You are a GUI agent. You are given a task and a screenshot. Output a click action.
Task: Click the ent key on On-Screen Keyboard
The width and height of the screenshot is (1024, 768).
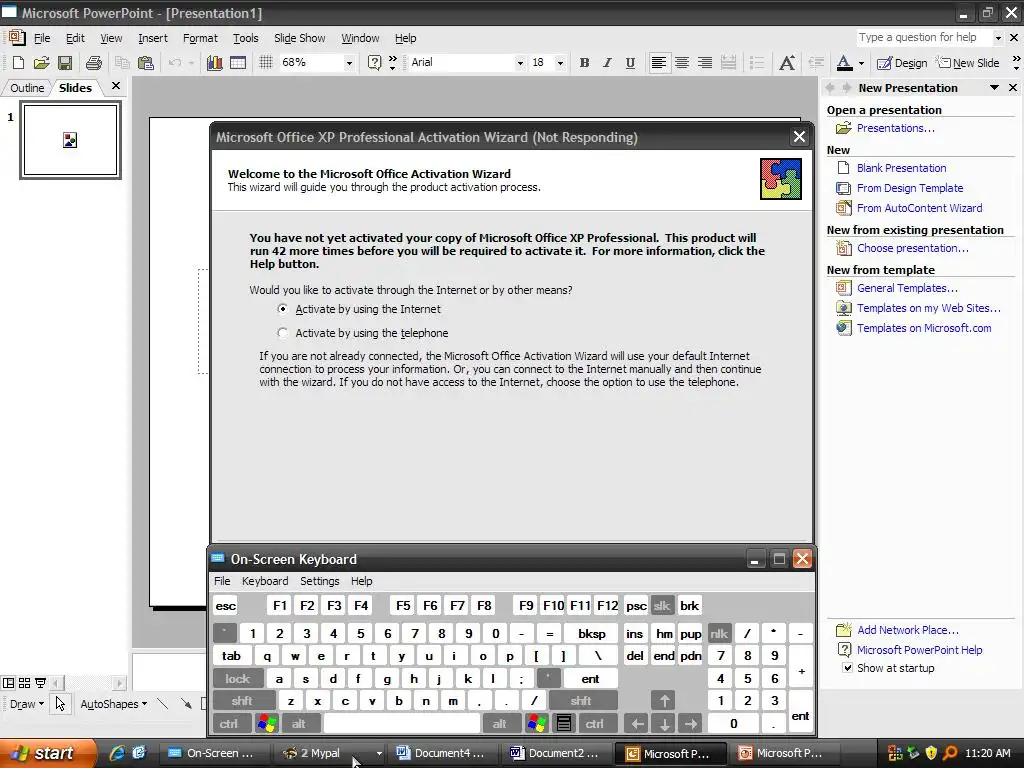coord(590,679)
